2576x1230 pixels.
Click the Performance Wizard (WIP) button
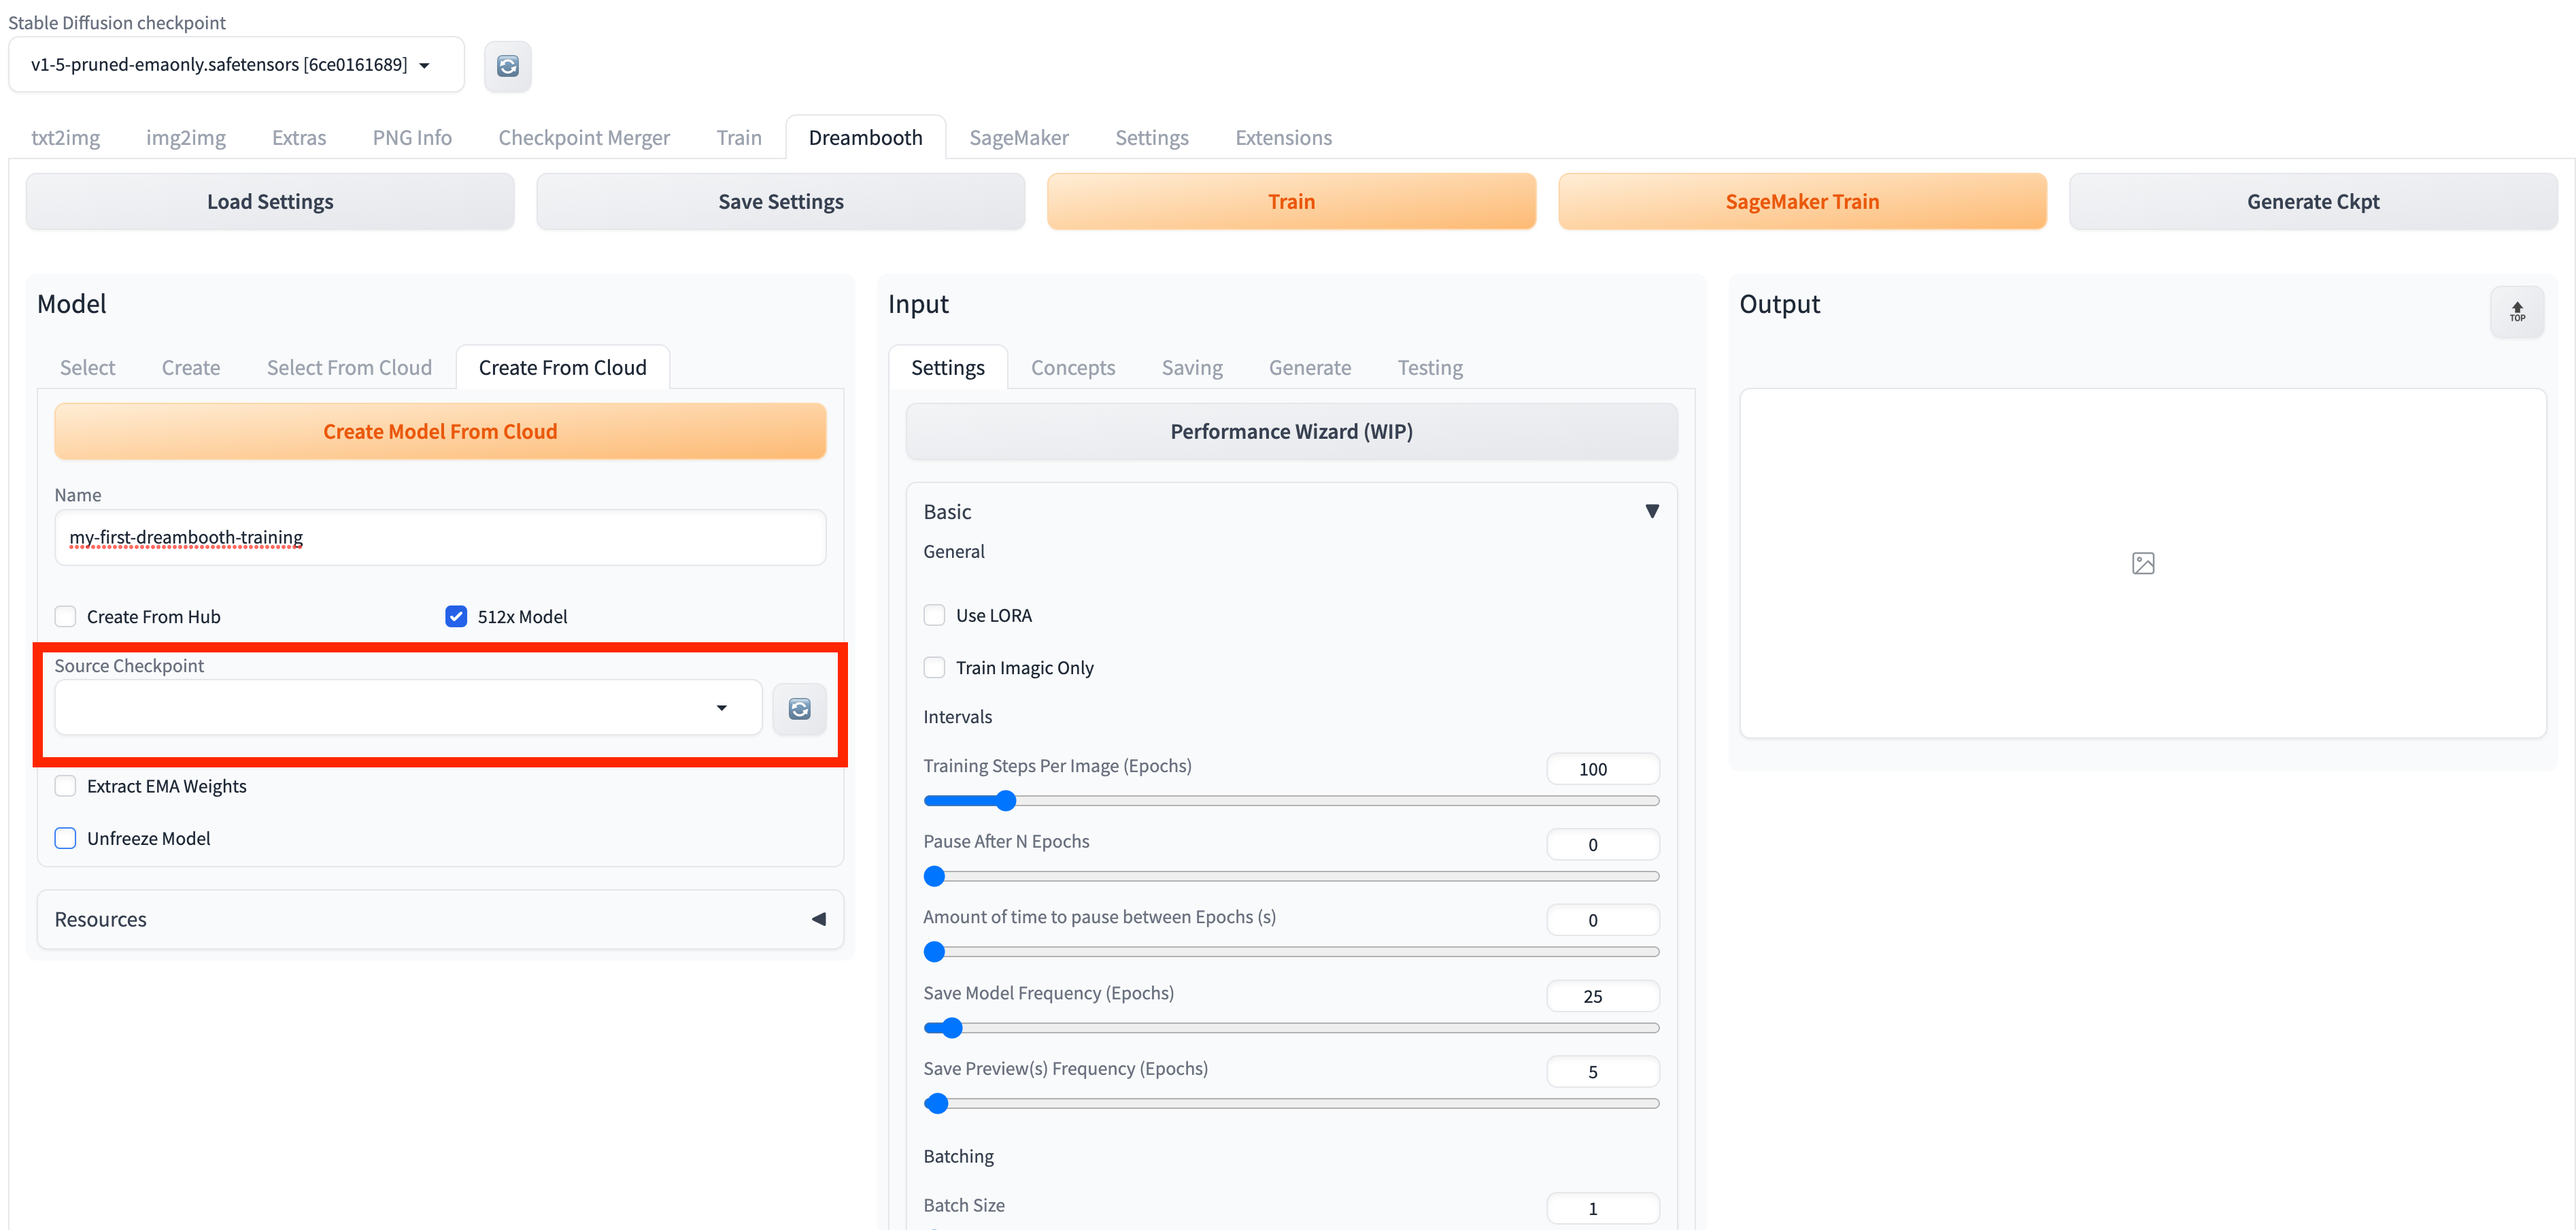pyautogui.click(x=1290, y=432)
